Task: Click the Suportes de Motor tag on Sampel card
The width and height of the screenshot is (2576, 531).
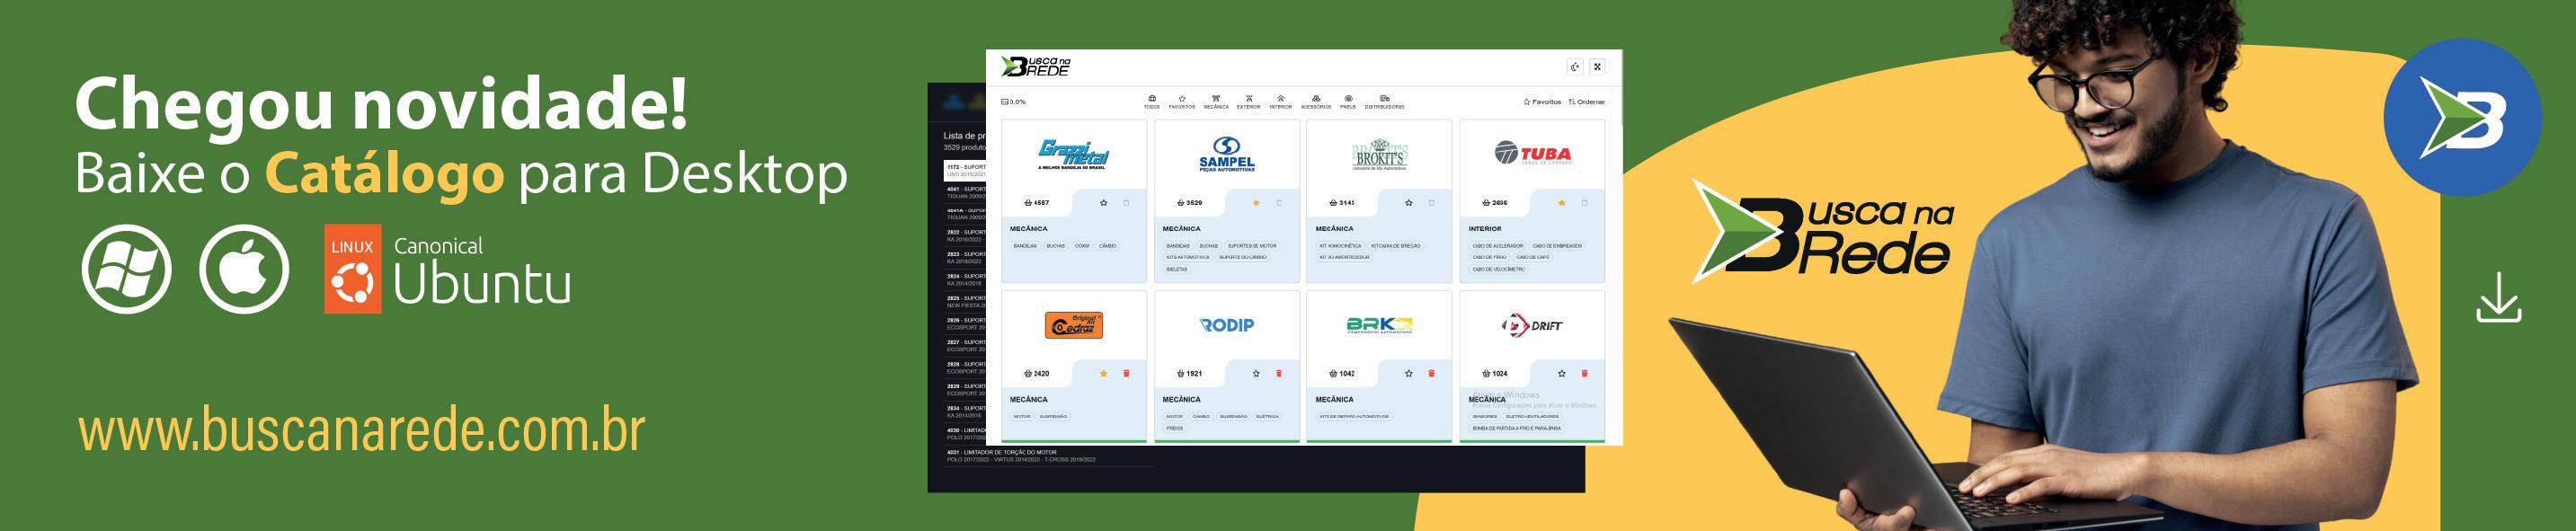Action: pyautogui.click(x=1252, y=245)
